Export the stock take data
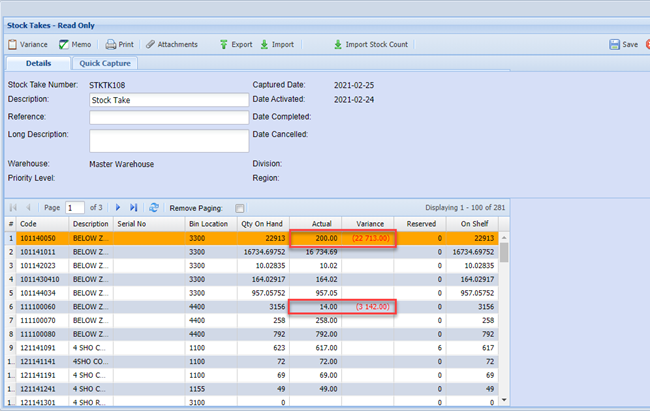 point(234,45)
